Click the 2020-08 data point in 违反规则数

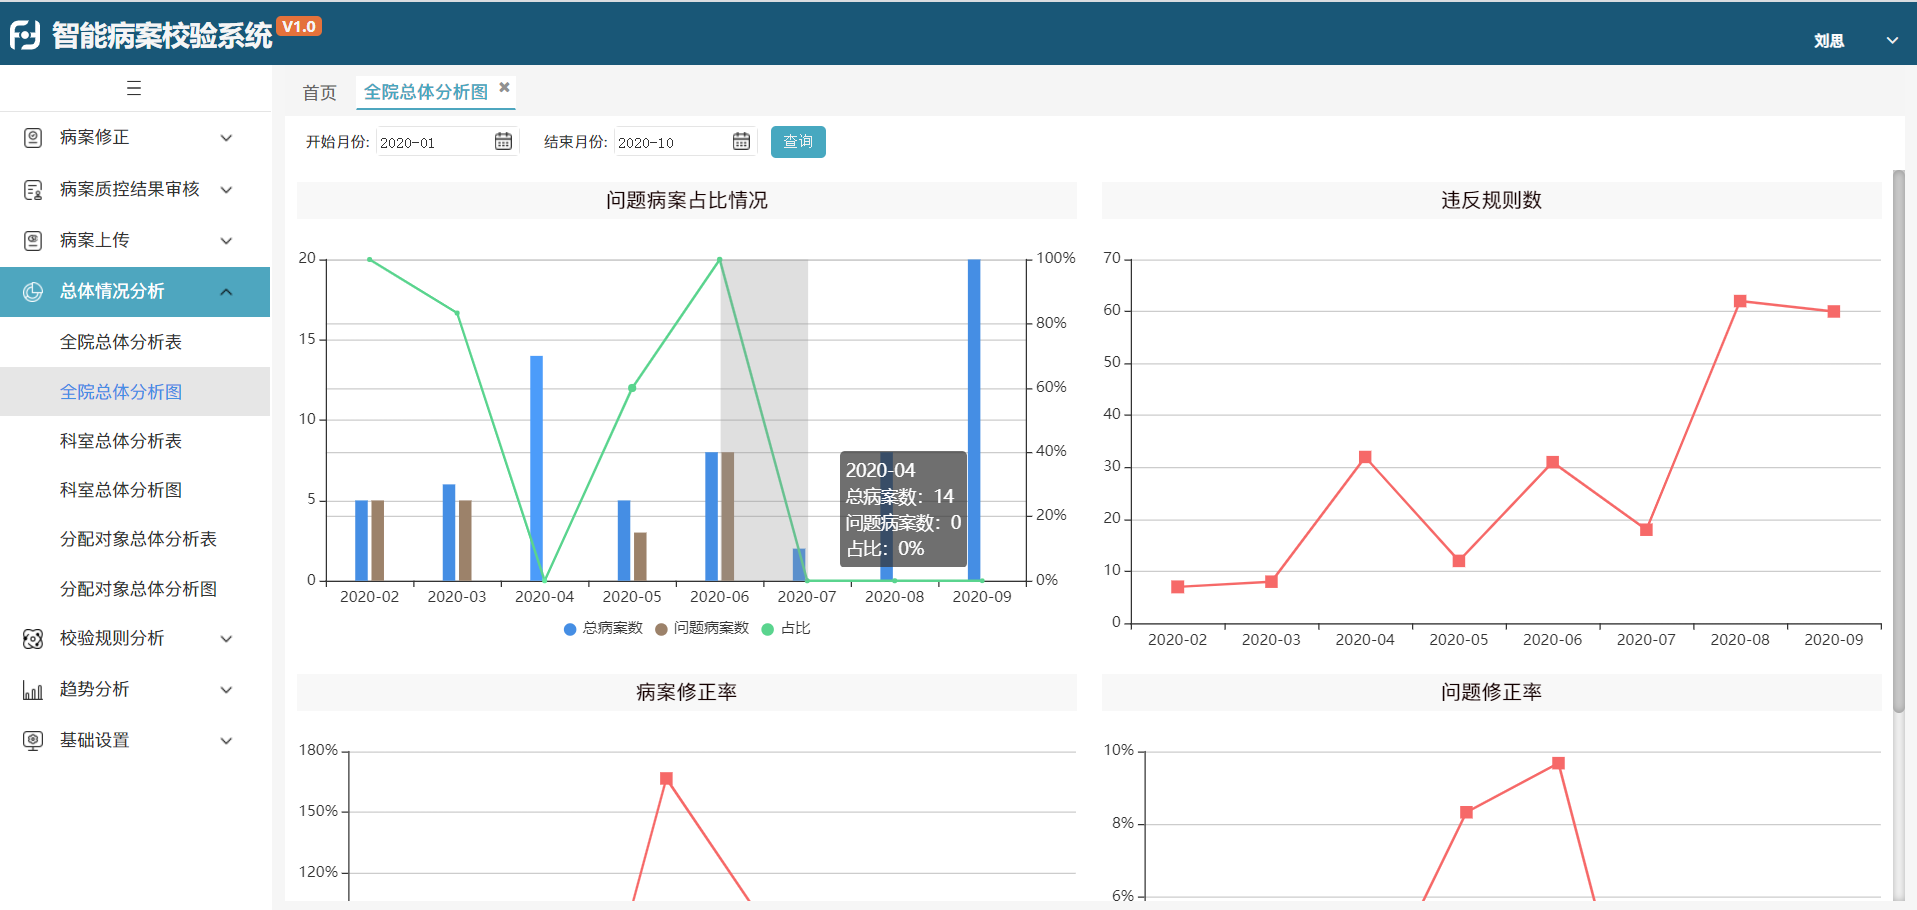pyautogui.click(x=1740, y=301)
